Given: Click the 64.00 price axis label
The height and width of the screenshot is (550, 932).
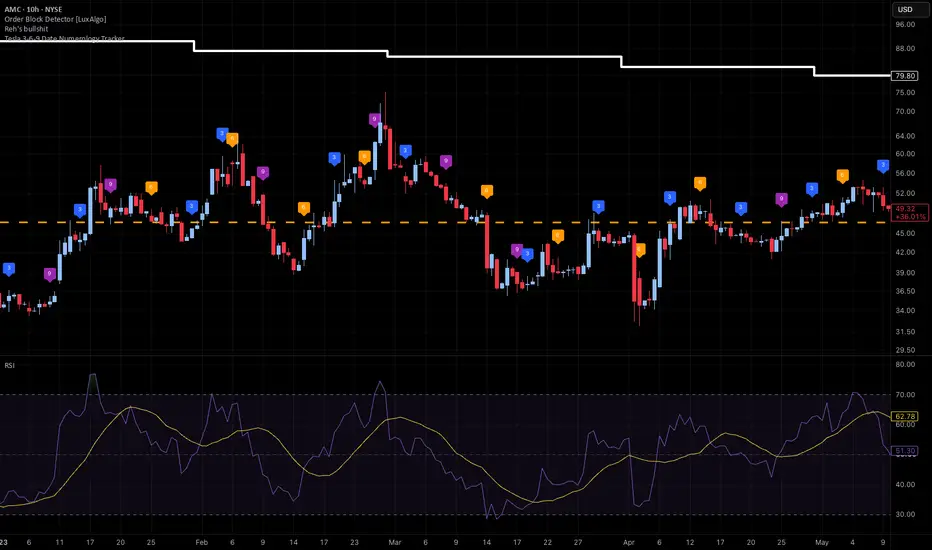Looking at the screenshot, I should (x=905, y=136).
